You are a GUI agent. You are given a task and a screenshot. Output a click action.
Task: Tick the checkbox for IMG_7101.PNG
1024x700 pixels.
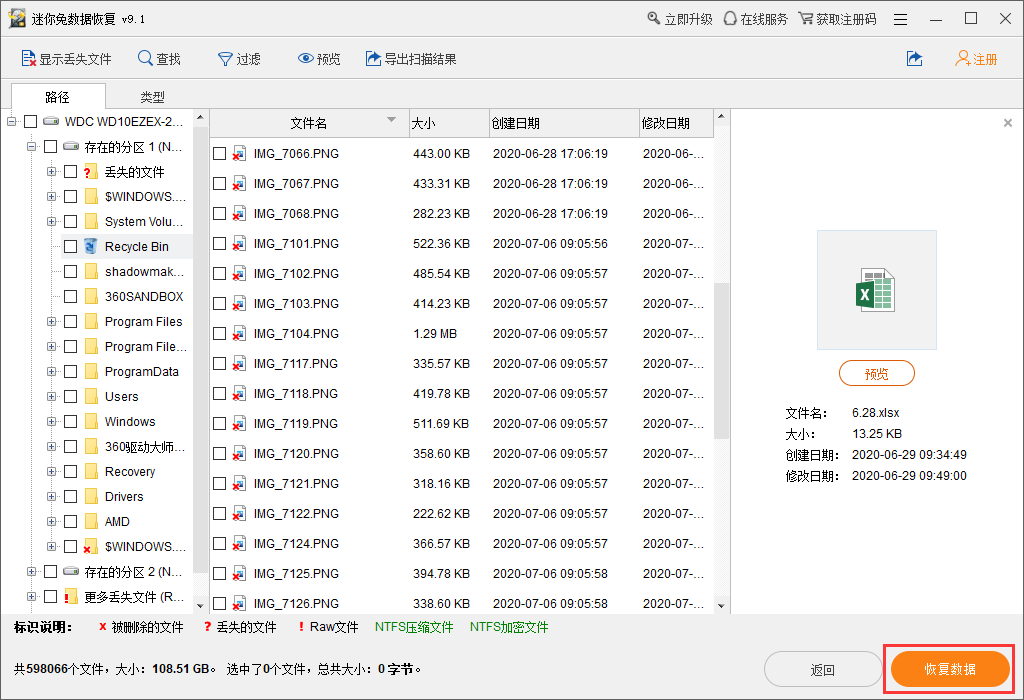[219, 244]
